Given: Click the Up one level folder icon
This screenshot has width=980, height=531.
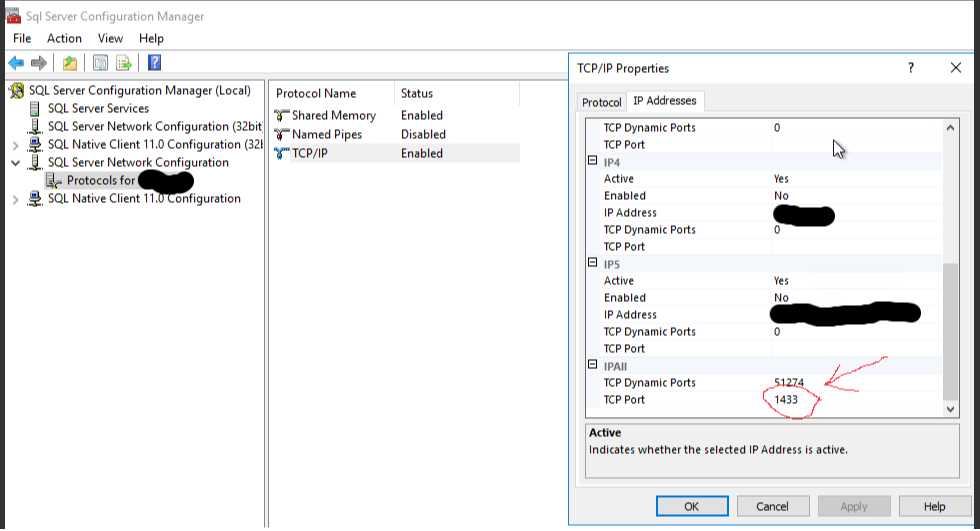Looking at the screenshot, I should point(70,62).
